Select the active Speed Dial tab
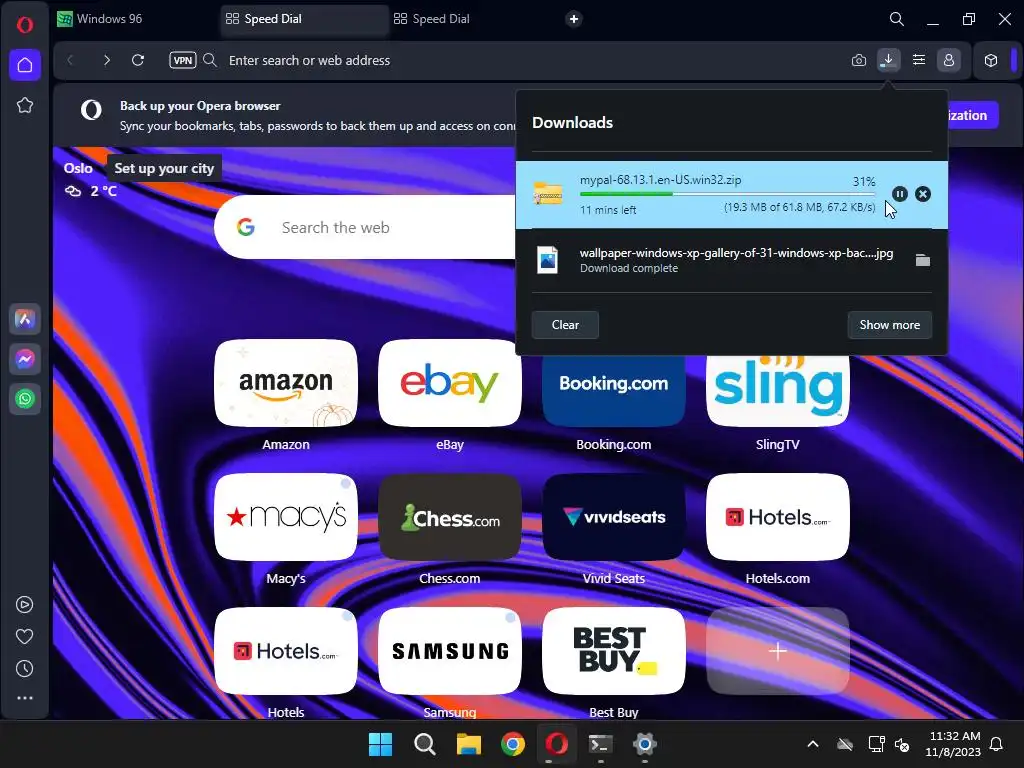Viewport: 1024px width, 768px height. coord(304,19)
